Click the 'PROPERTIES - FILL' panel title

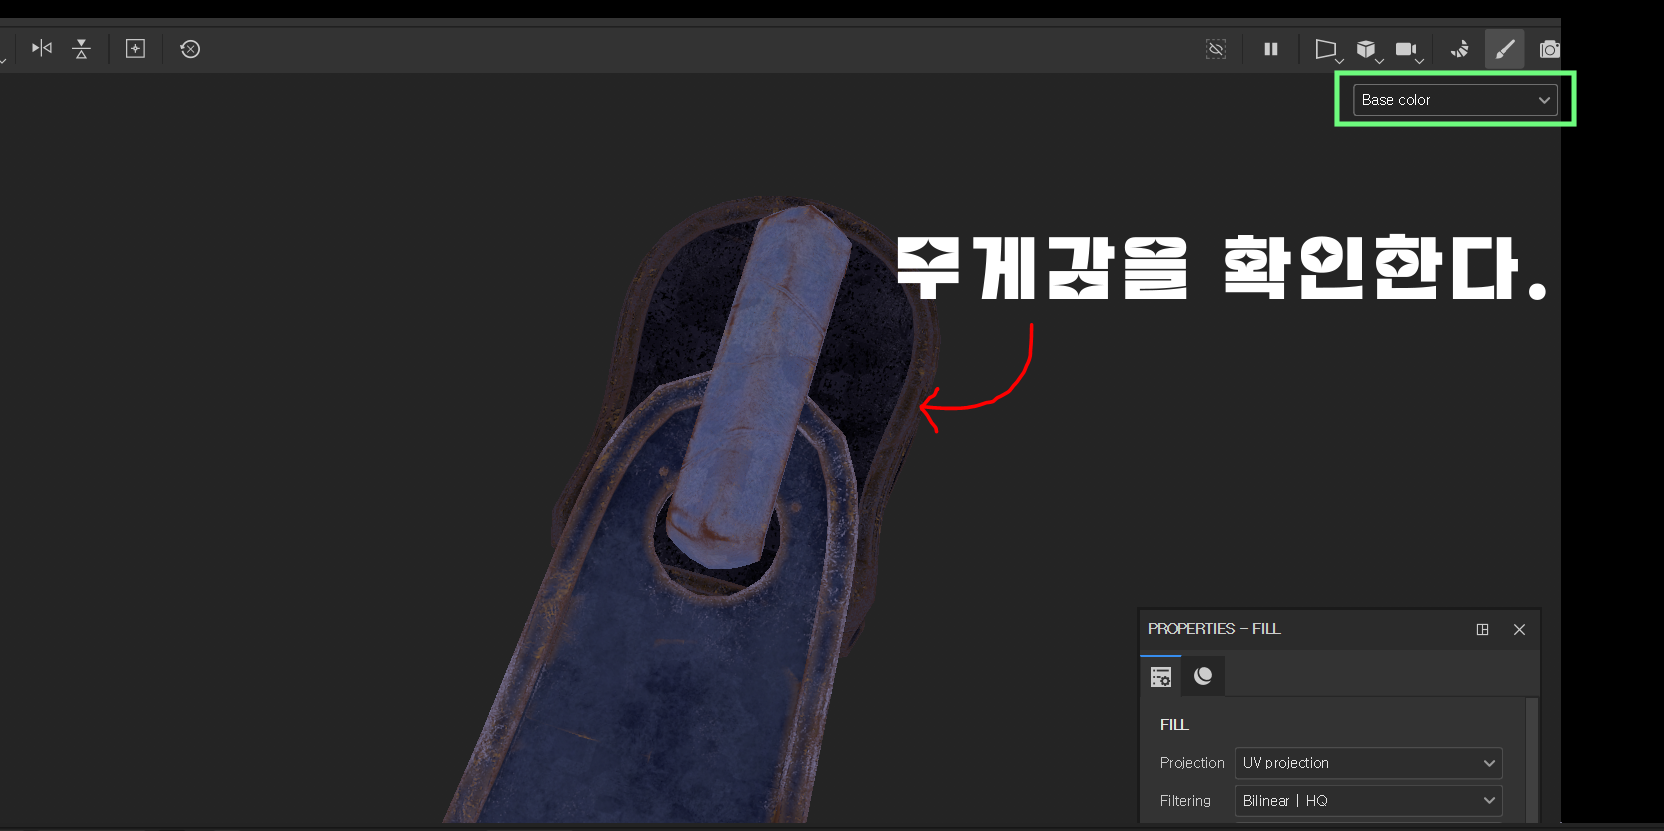tap(1214, 629)
